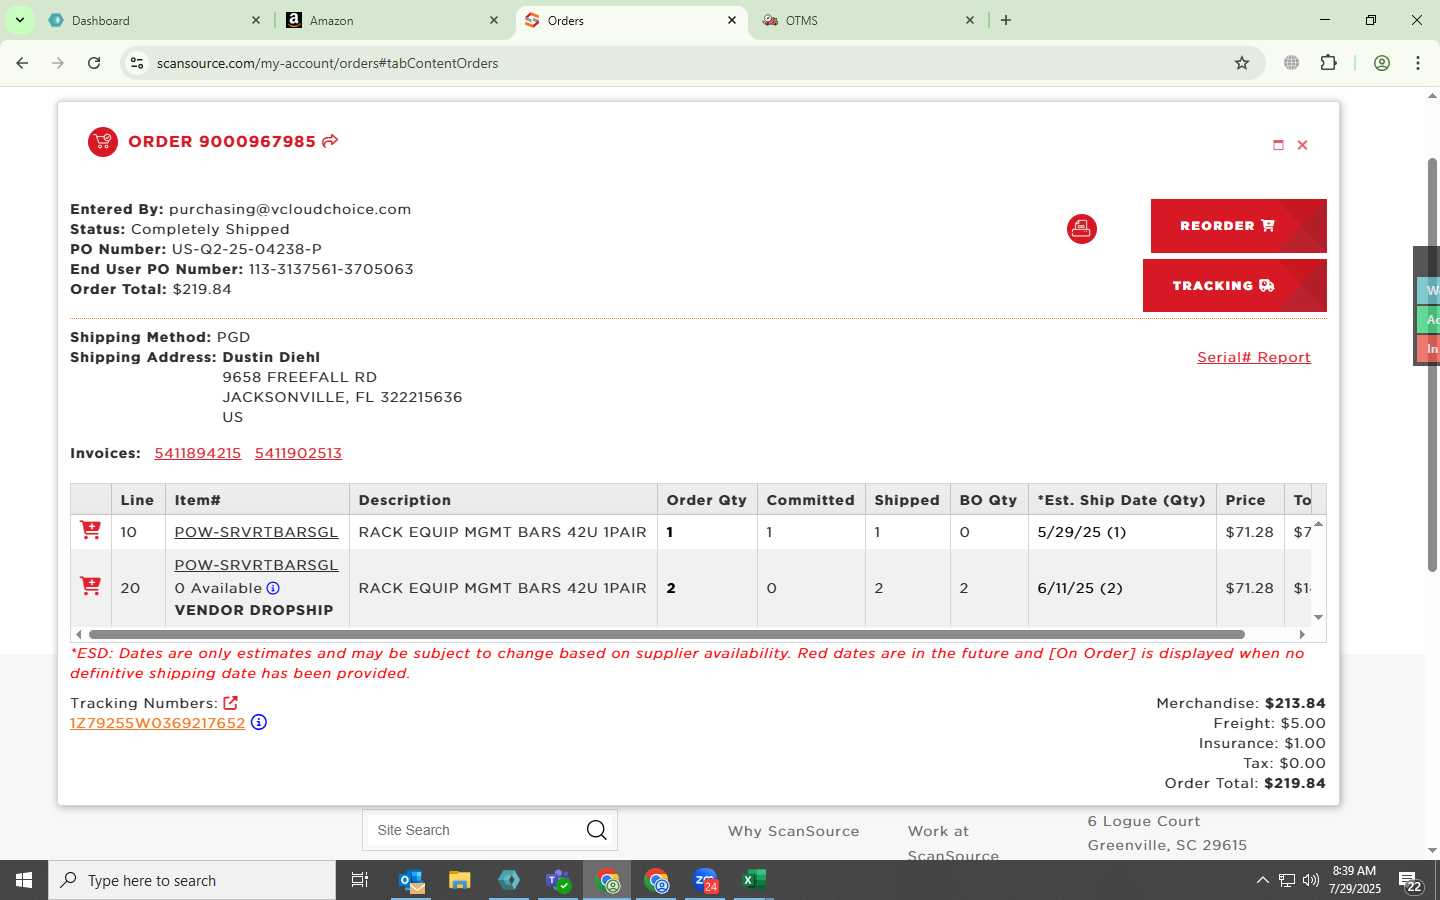Viewport: 1440px width, 900px height.
Task: Open browser extensions puzzle icon
Action: (x=1328, y=63)
